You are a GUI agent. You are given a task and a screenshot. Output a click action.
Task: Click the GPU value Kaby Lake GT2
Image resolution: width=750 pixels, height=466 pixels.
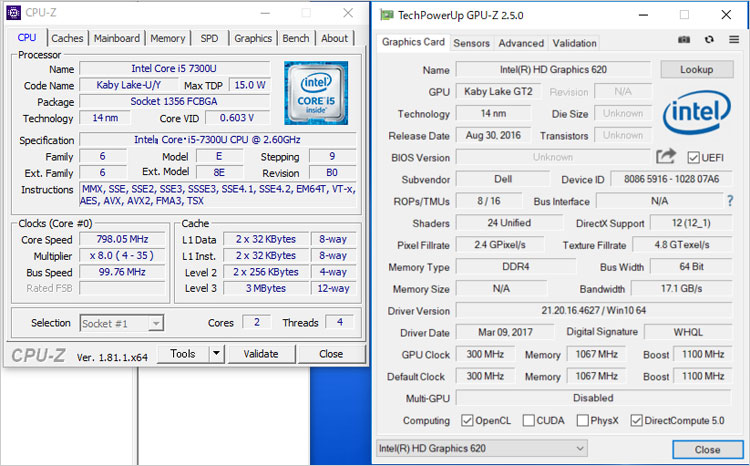pyautogui.click(x=498, y=91)
